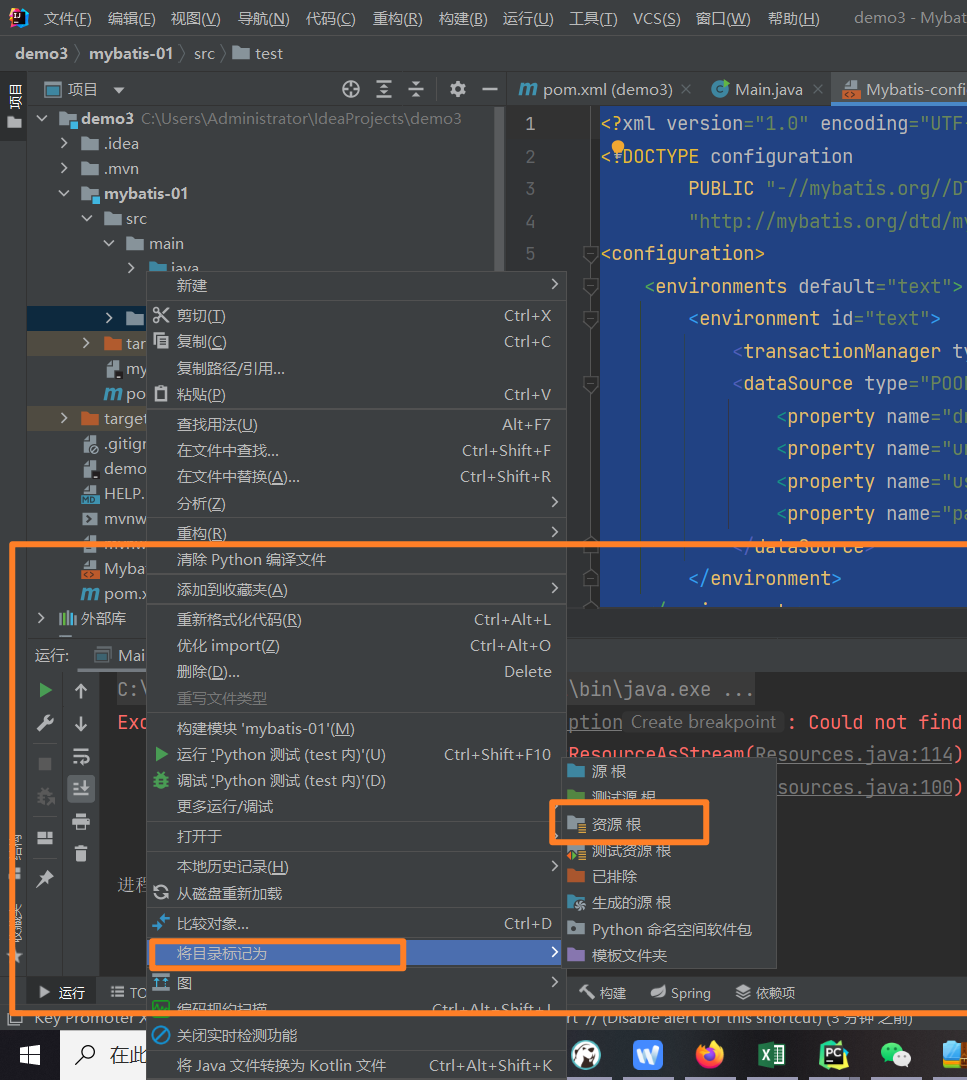Expand the .idea folder
Screen dimensions: 967x1080
coord(64,143)
